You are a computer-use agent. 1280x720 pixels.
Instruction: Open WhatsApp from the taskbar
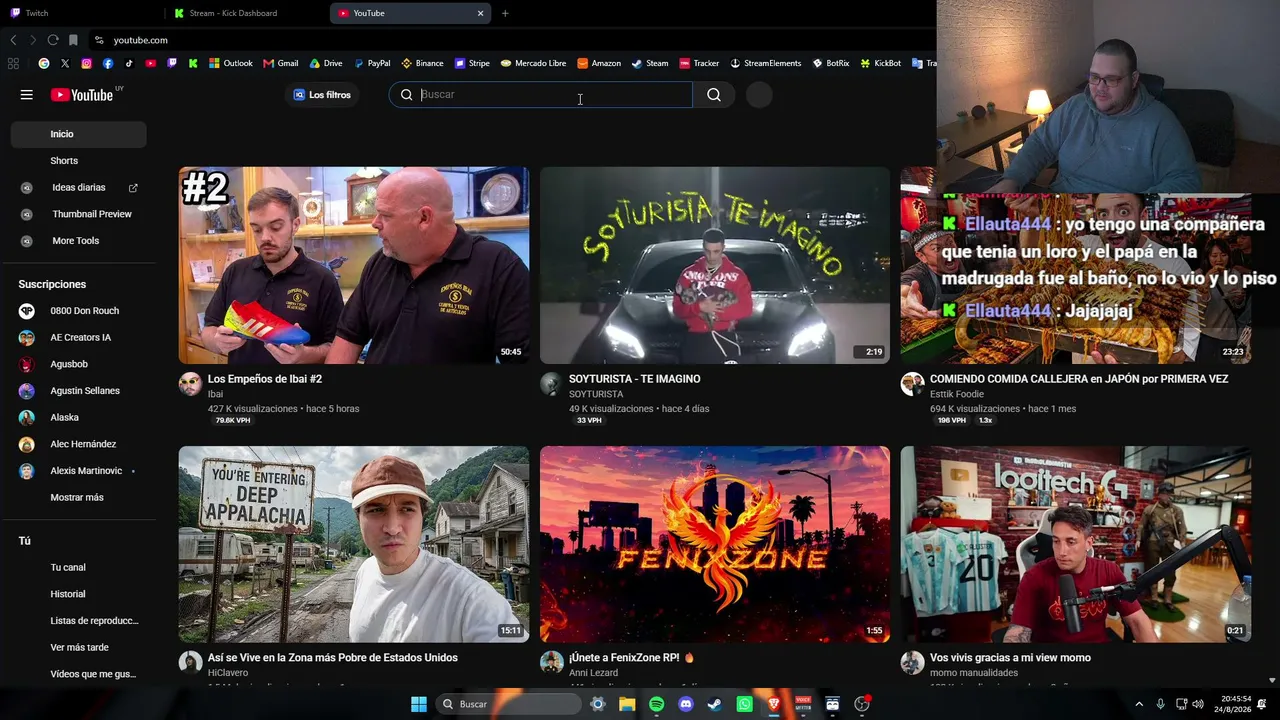[744, 704]
